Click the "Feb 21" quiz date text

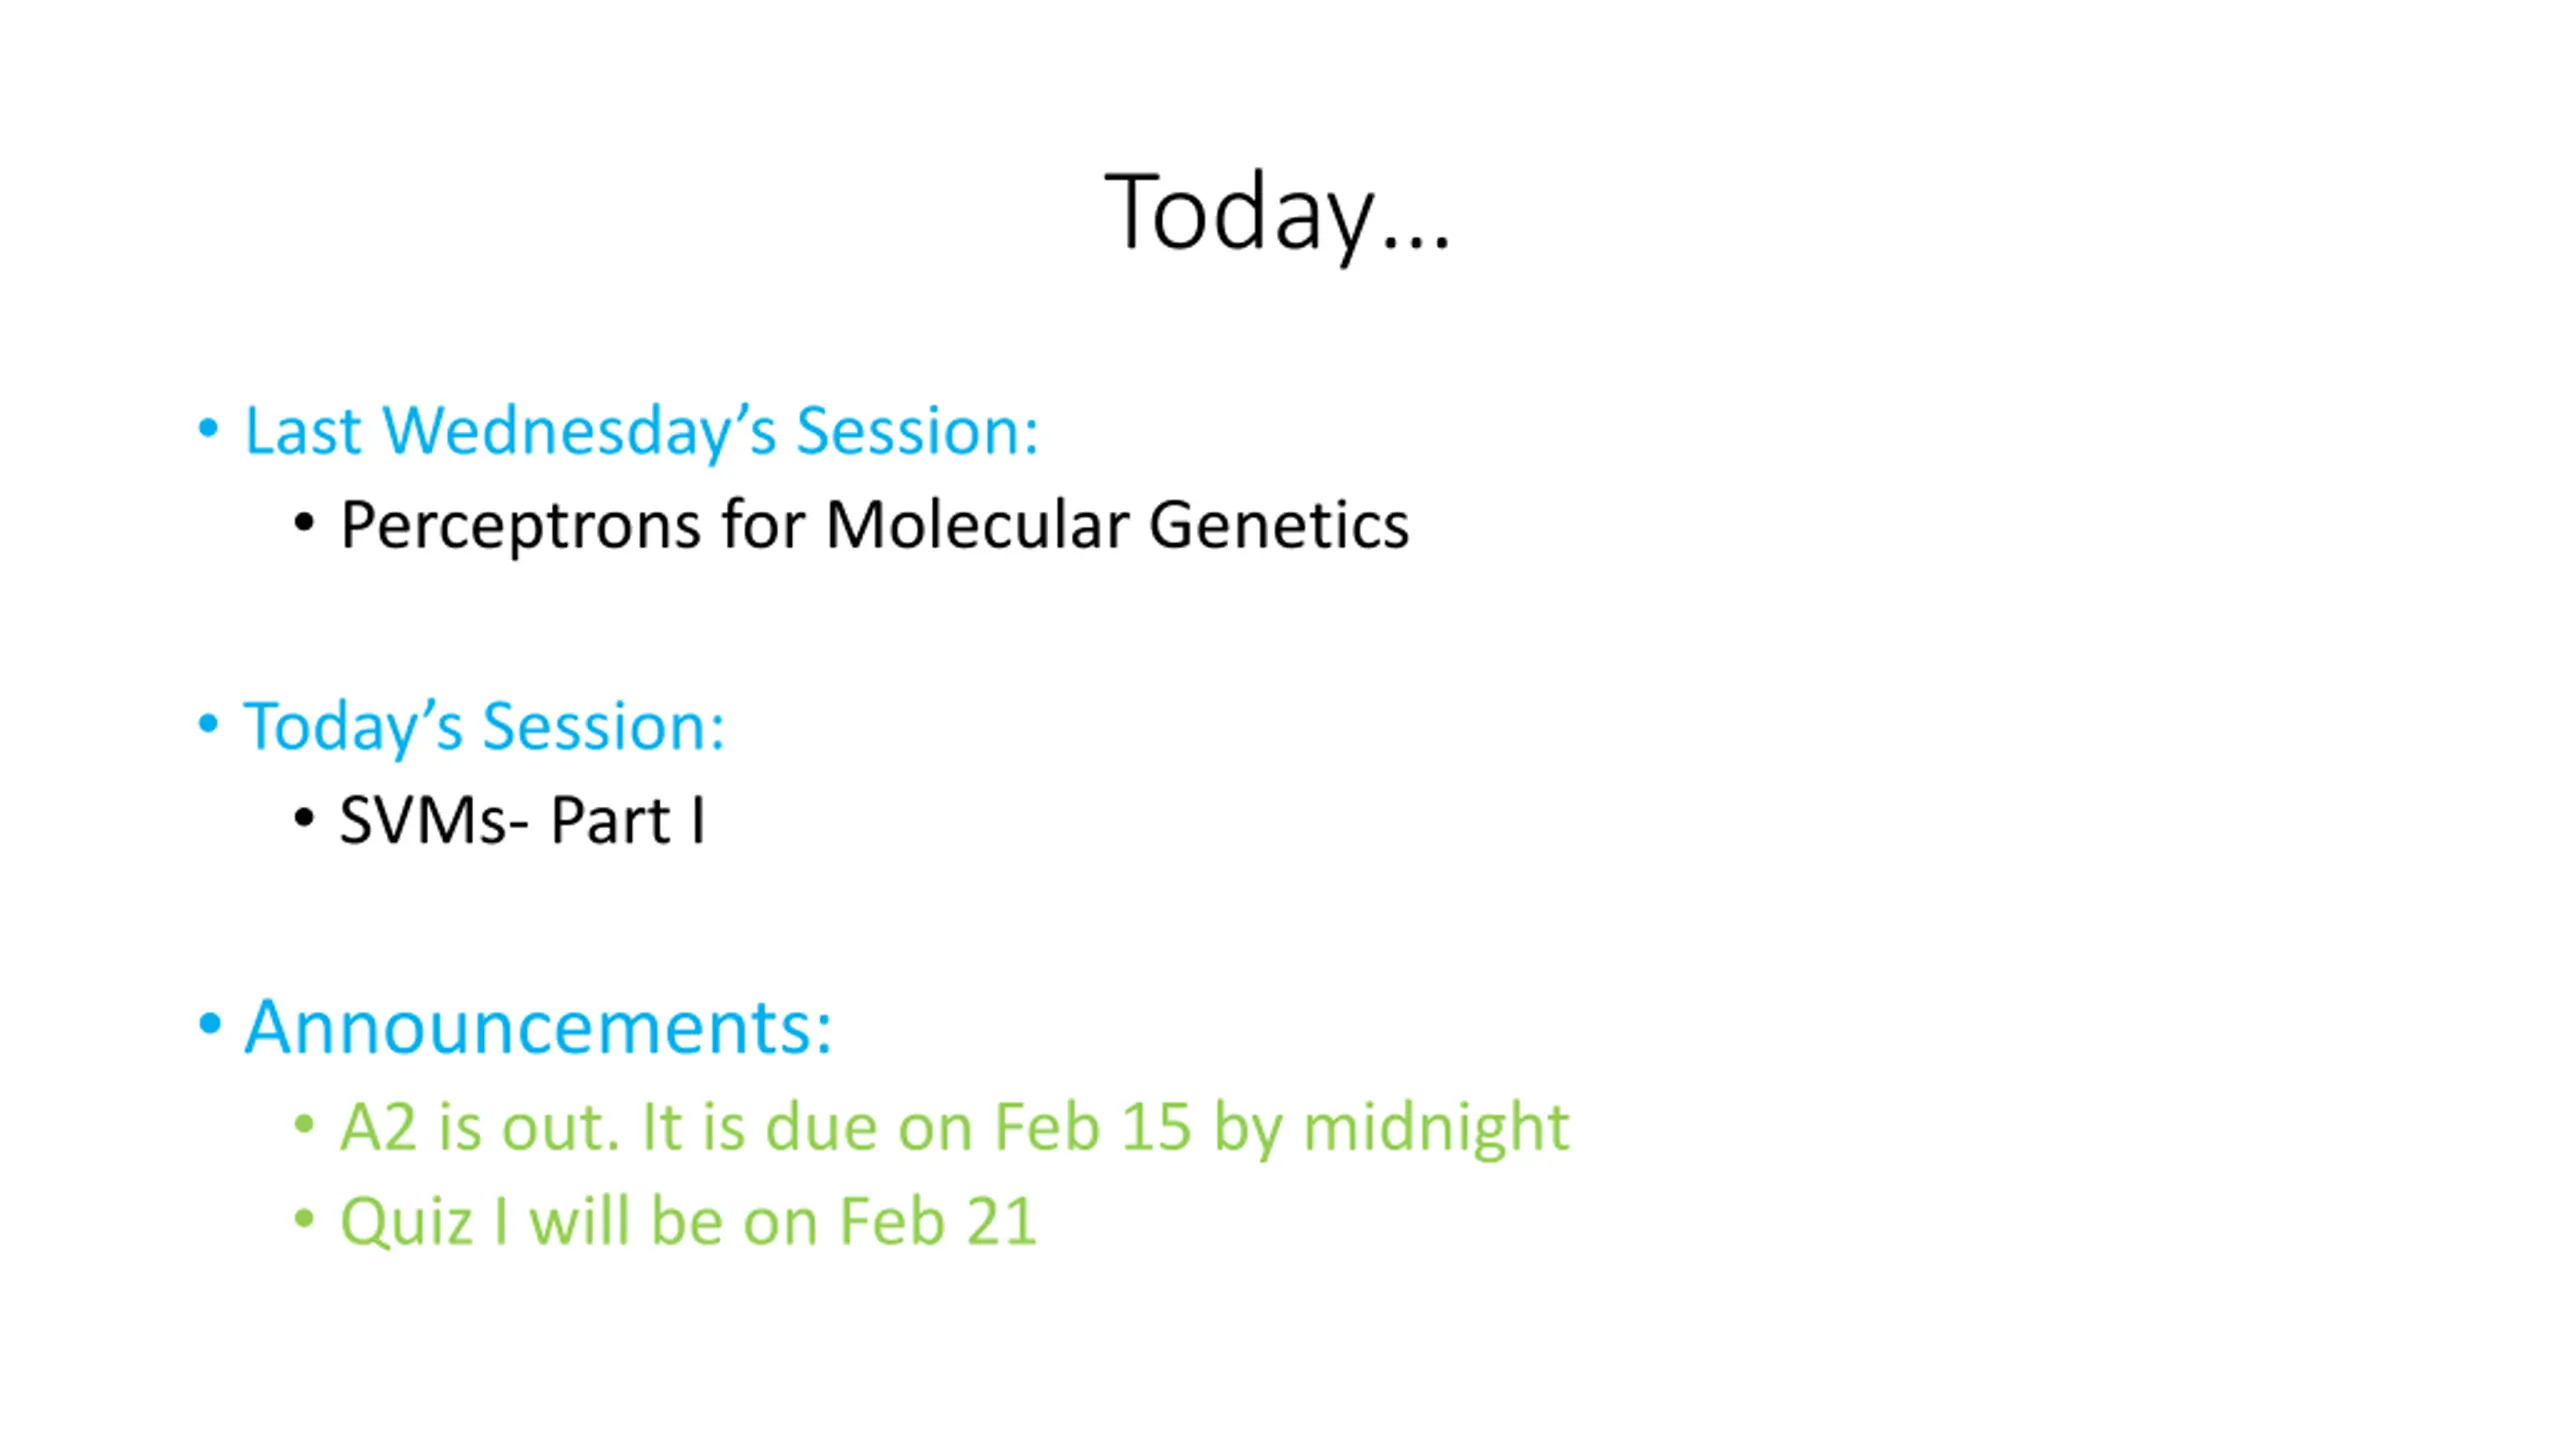[x=937, y=1221]
